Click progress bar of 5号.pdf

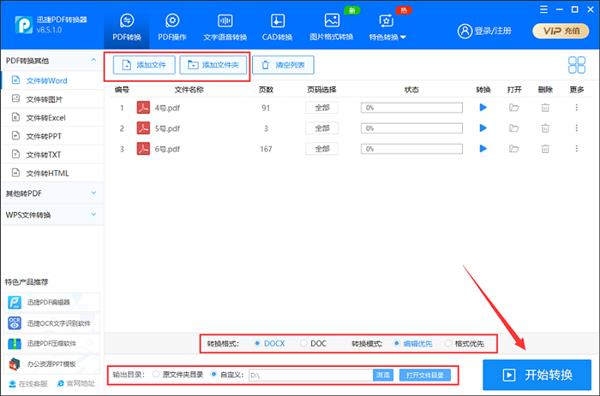[x=412, y=128]
